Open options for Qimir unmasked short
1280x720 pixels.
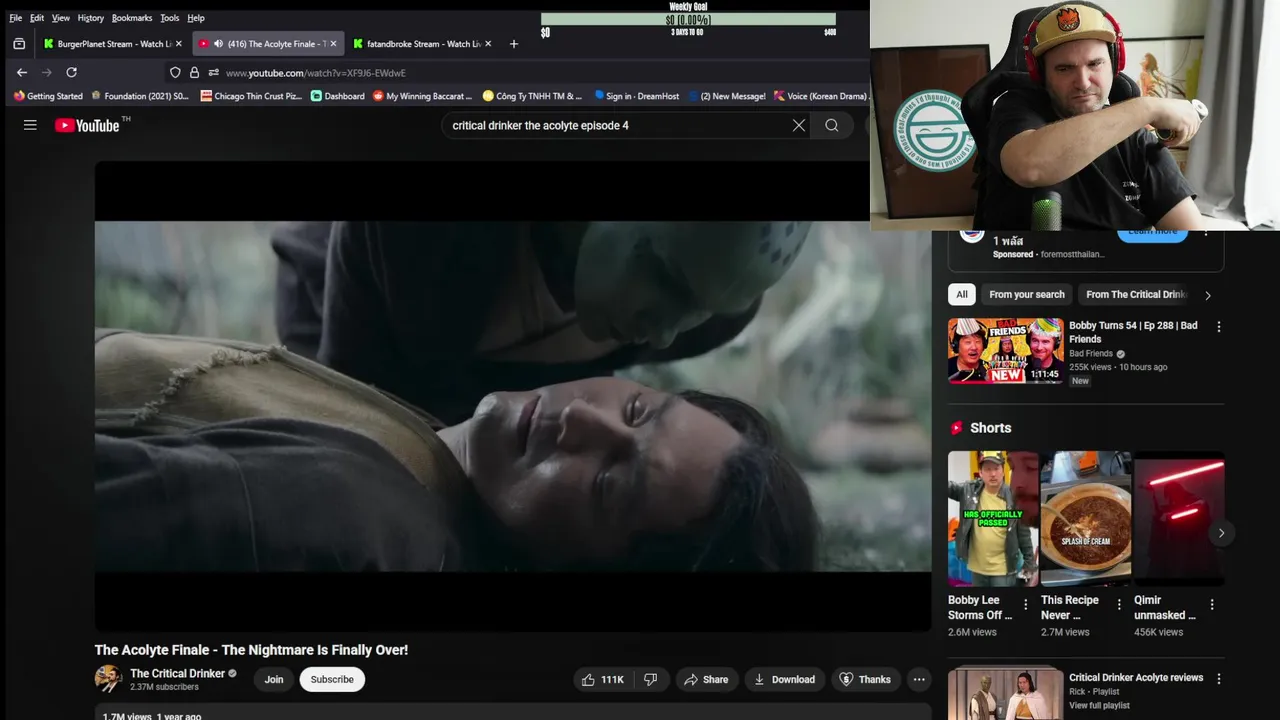coord(1212,604)
